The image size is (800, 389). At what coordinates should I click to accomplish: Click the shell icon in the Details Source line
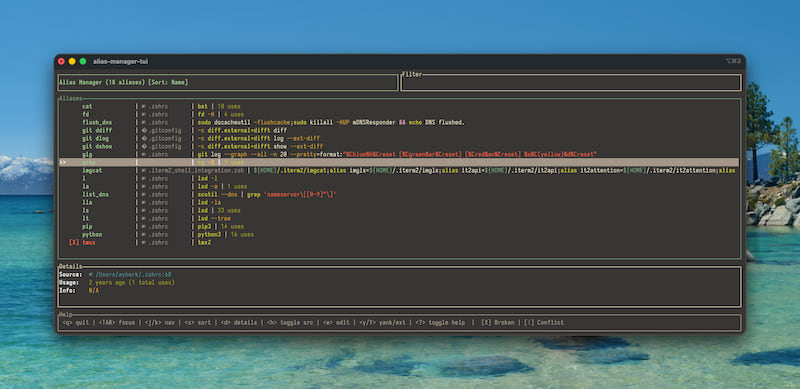(x=91, y=275)
